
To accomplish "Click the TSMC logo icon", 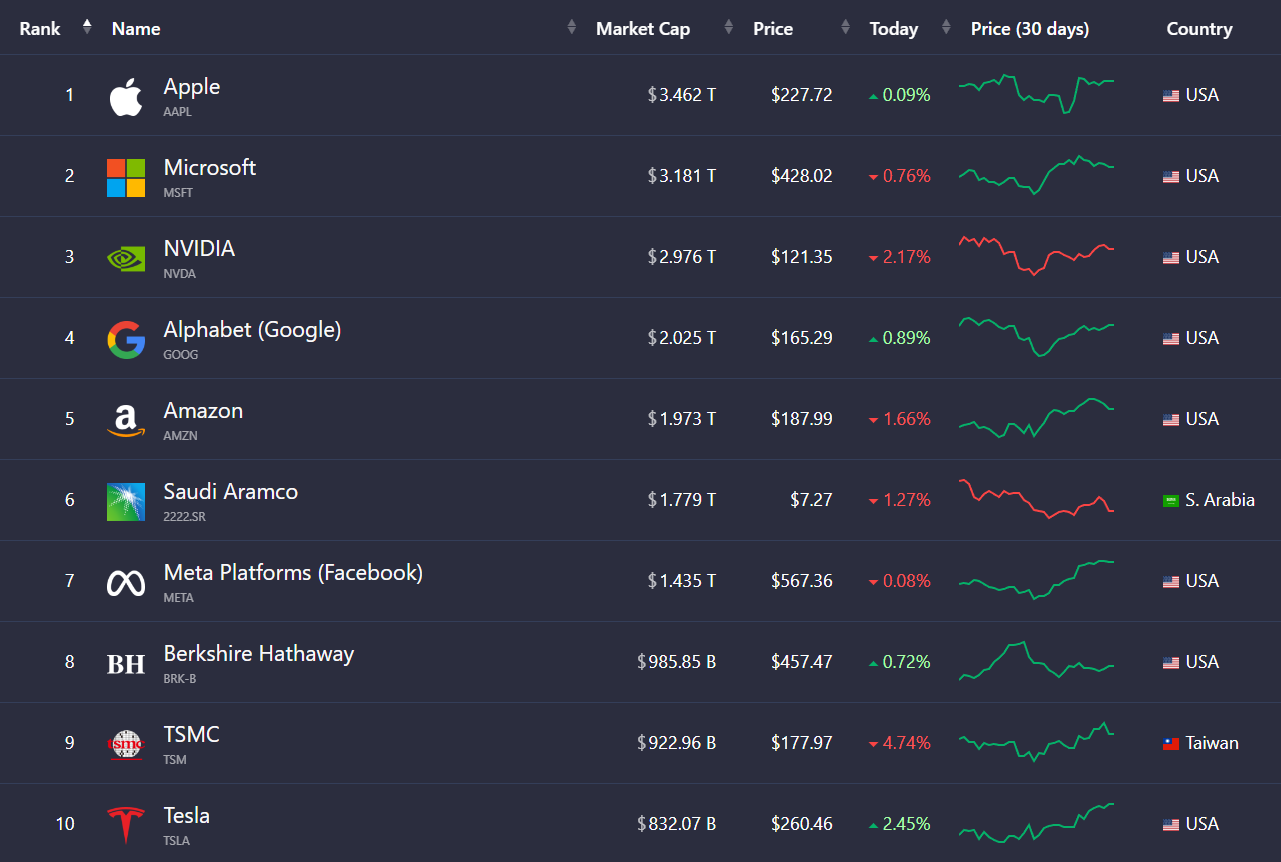I will pyautogui.click(x=126, y=744).
